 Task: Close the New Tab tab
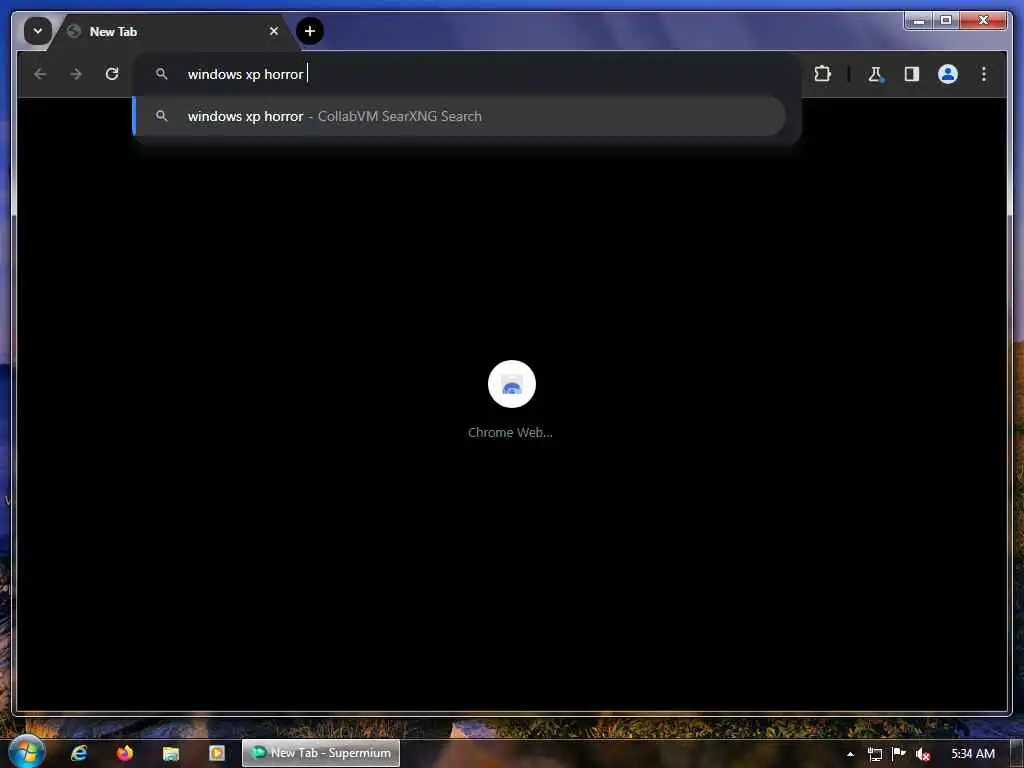(x=274, y=31)
